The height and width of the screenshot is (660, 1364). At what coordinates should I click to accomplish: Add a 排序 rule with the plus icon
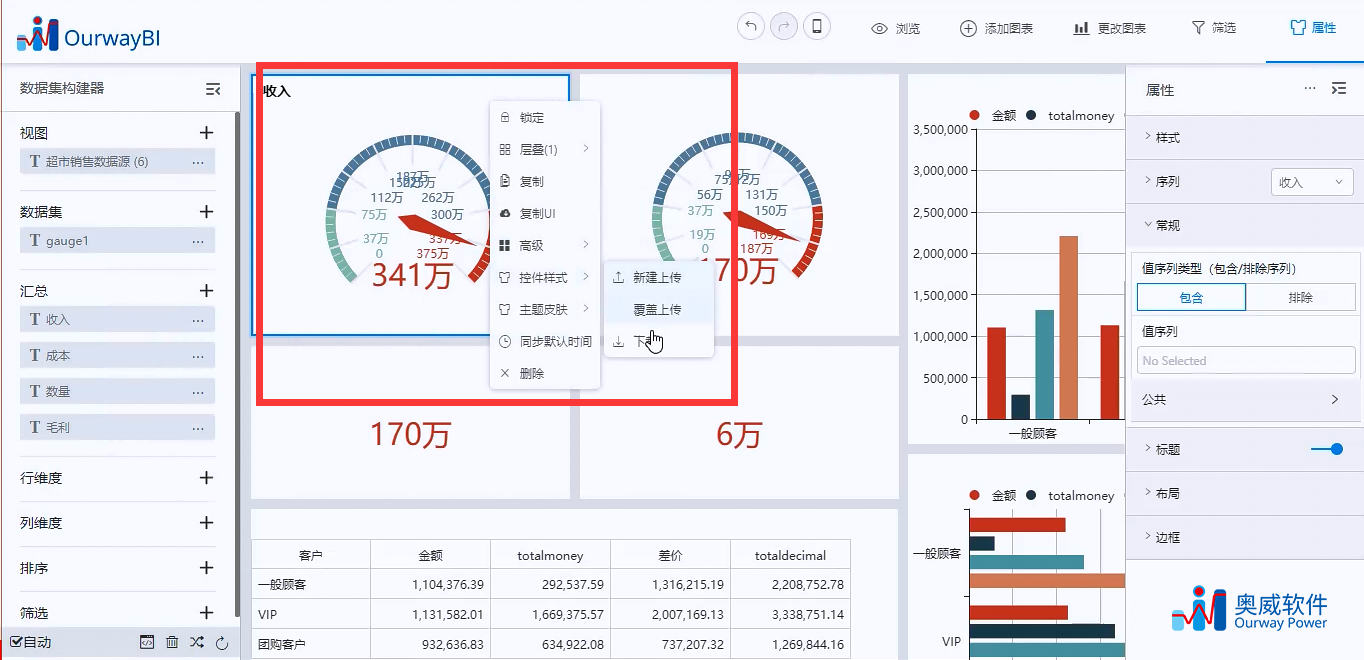point(206,568)
